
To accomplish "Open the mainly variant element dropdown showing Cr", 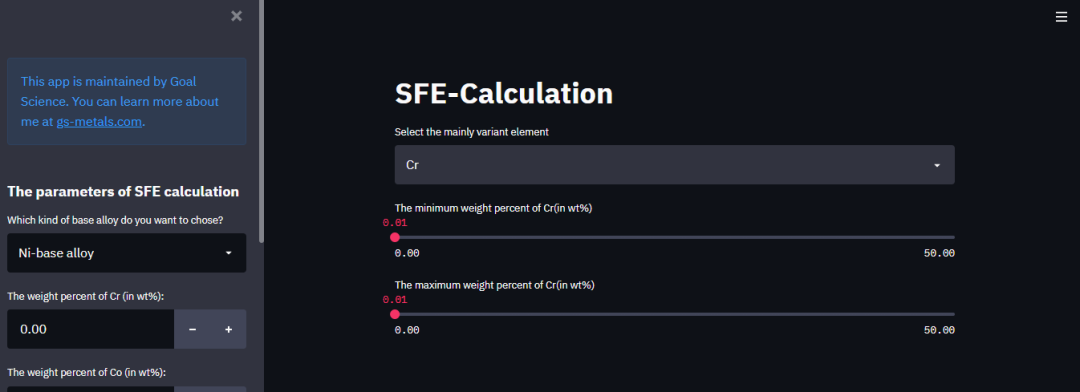I will pyautogui.click(x=674, y=165).
